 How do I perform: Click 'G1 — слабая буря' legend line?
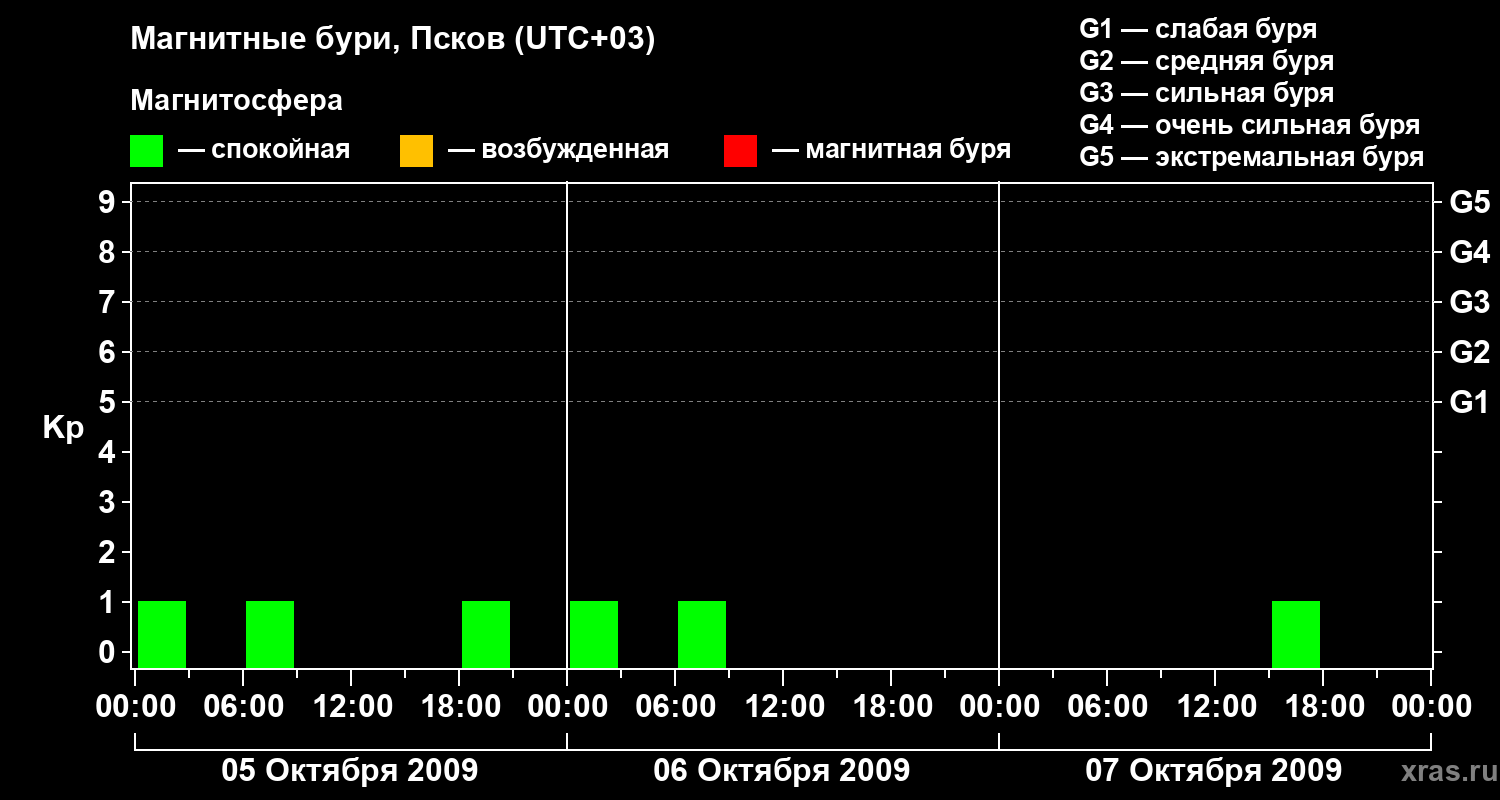point(1198,29)
